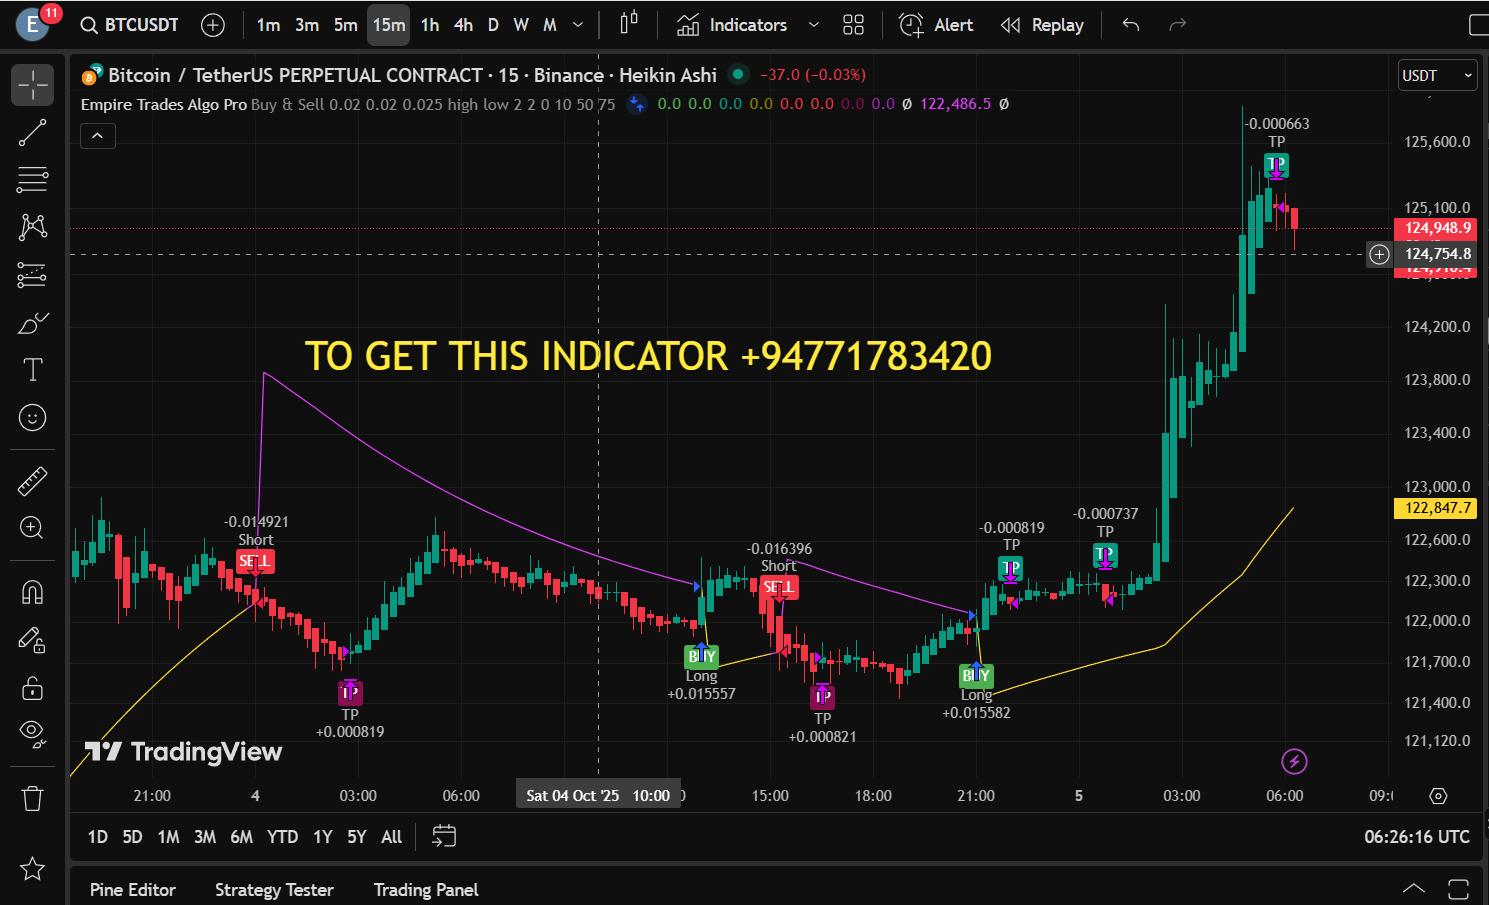Image resolution: width=1489 pixels, height=905 pixels.
Task: Set date range to 5Y
Action: coord(357,837)
